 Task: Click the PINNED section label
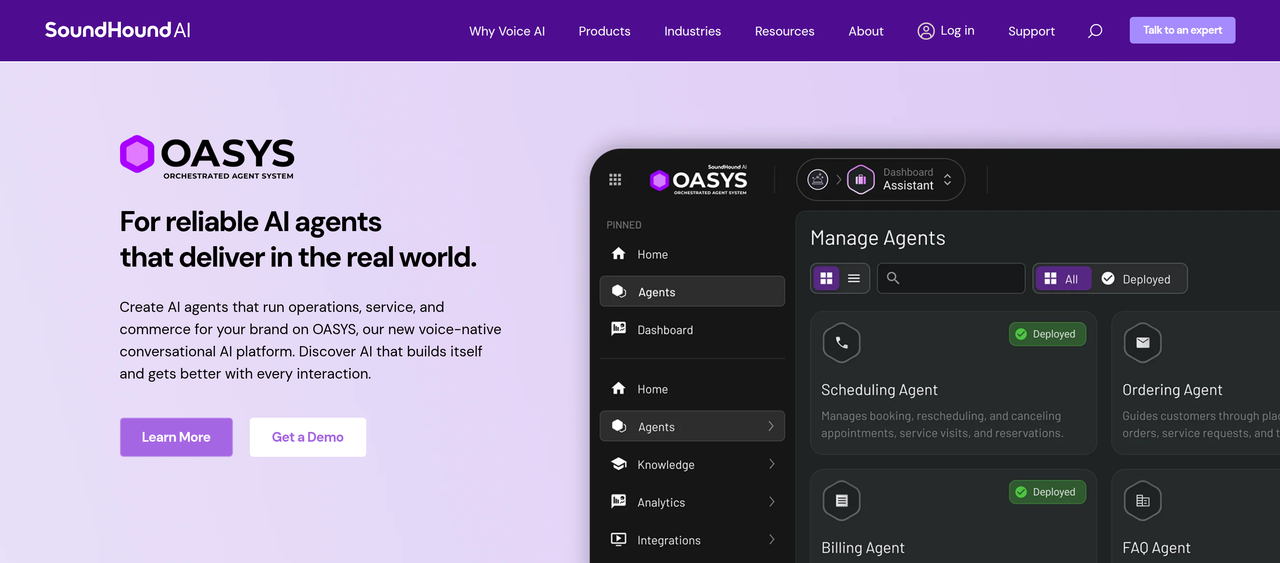[x=624, y=225]
